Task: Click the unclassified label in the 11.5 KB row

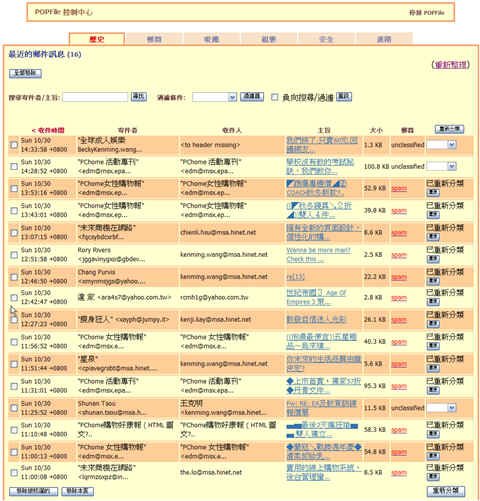Action: (408, 408)
